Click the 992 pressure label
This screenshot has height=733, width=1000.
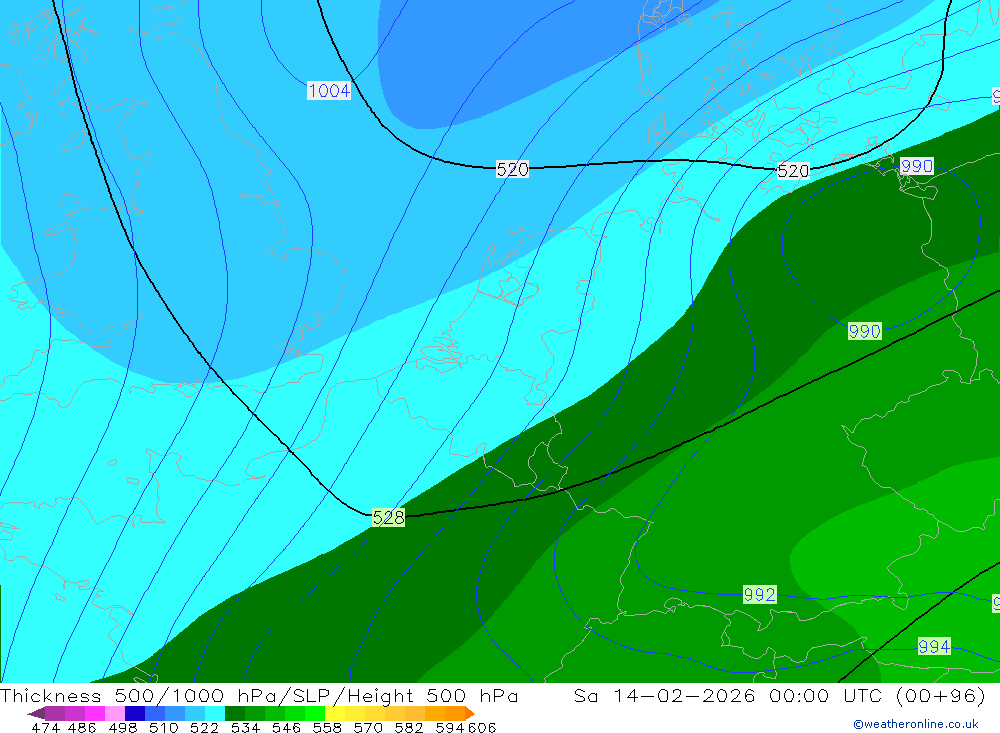click(760, 595)
